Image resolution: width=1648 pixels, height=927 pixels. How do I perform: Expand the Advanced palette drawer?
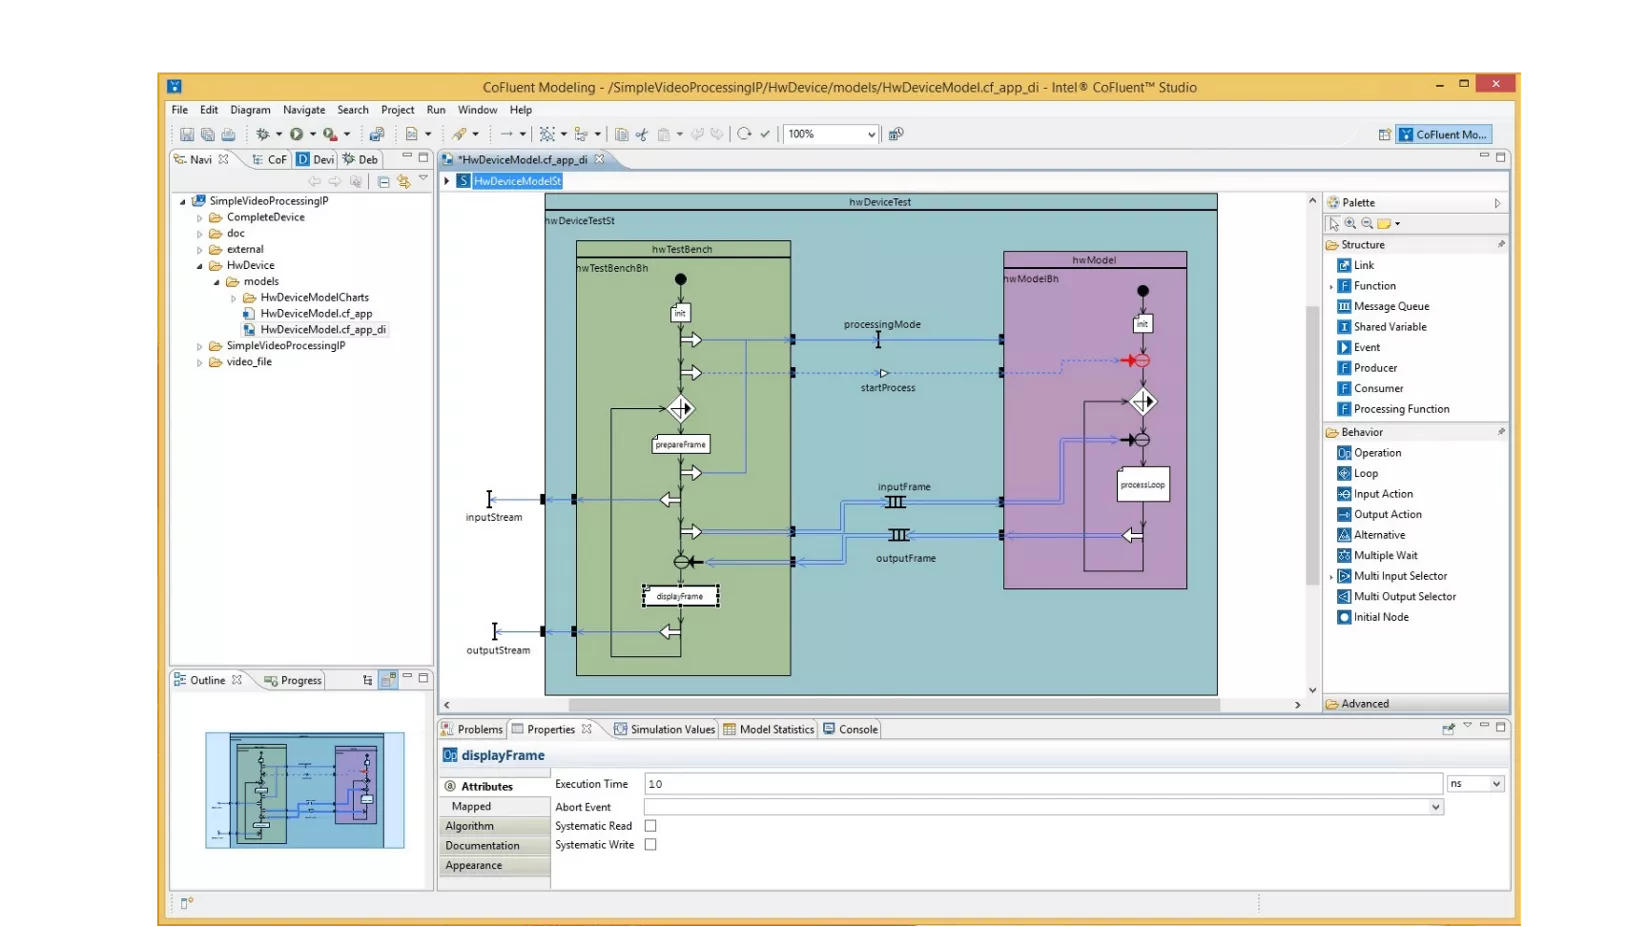[x=1415, y=704]
